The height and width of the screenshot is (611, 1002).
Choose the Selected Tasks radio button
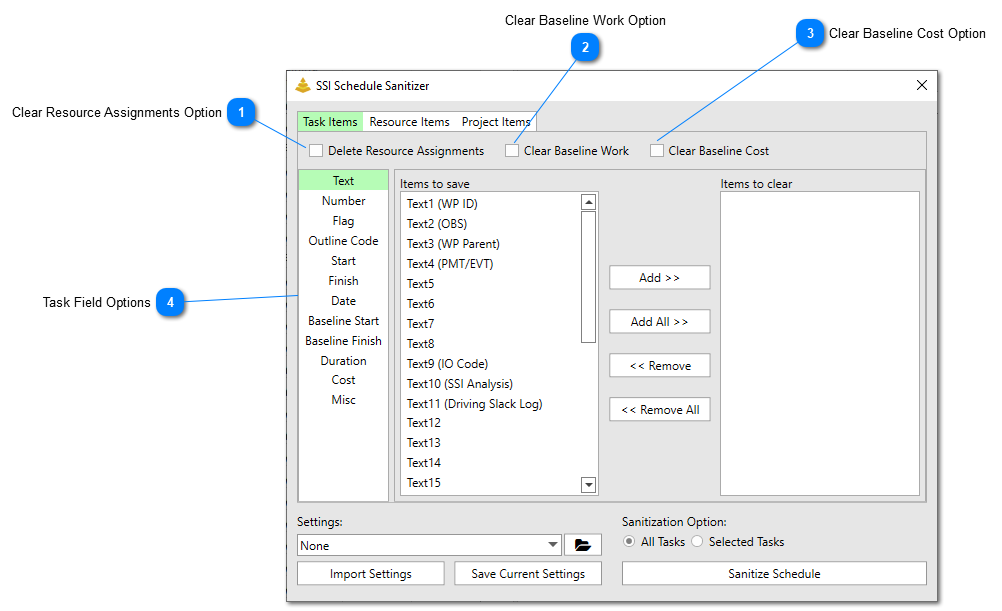tap(697, 541)
